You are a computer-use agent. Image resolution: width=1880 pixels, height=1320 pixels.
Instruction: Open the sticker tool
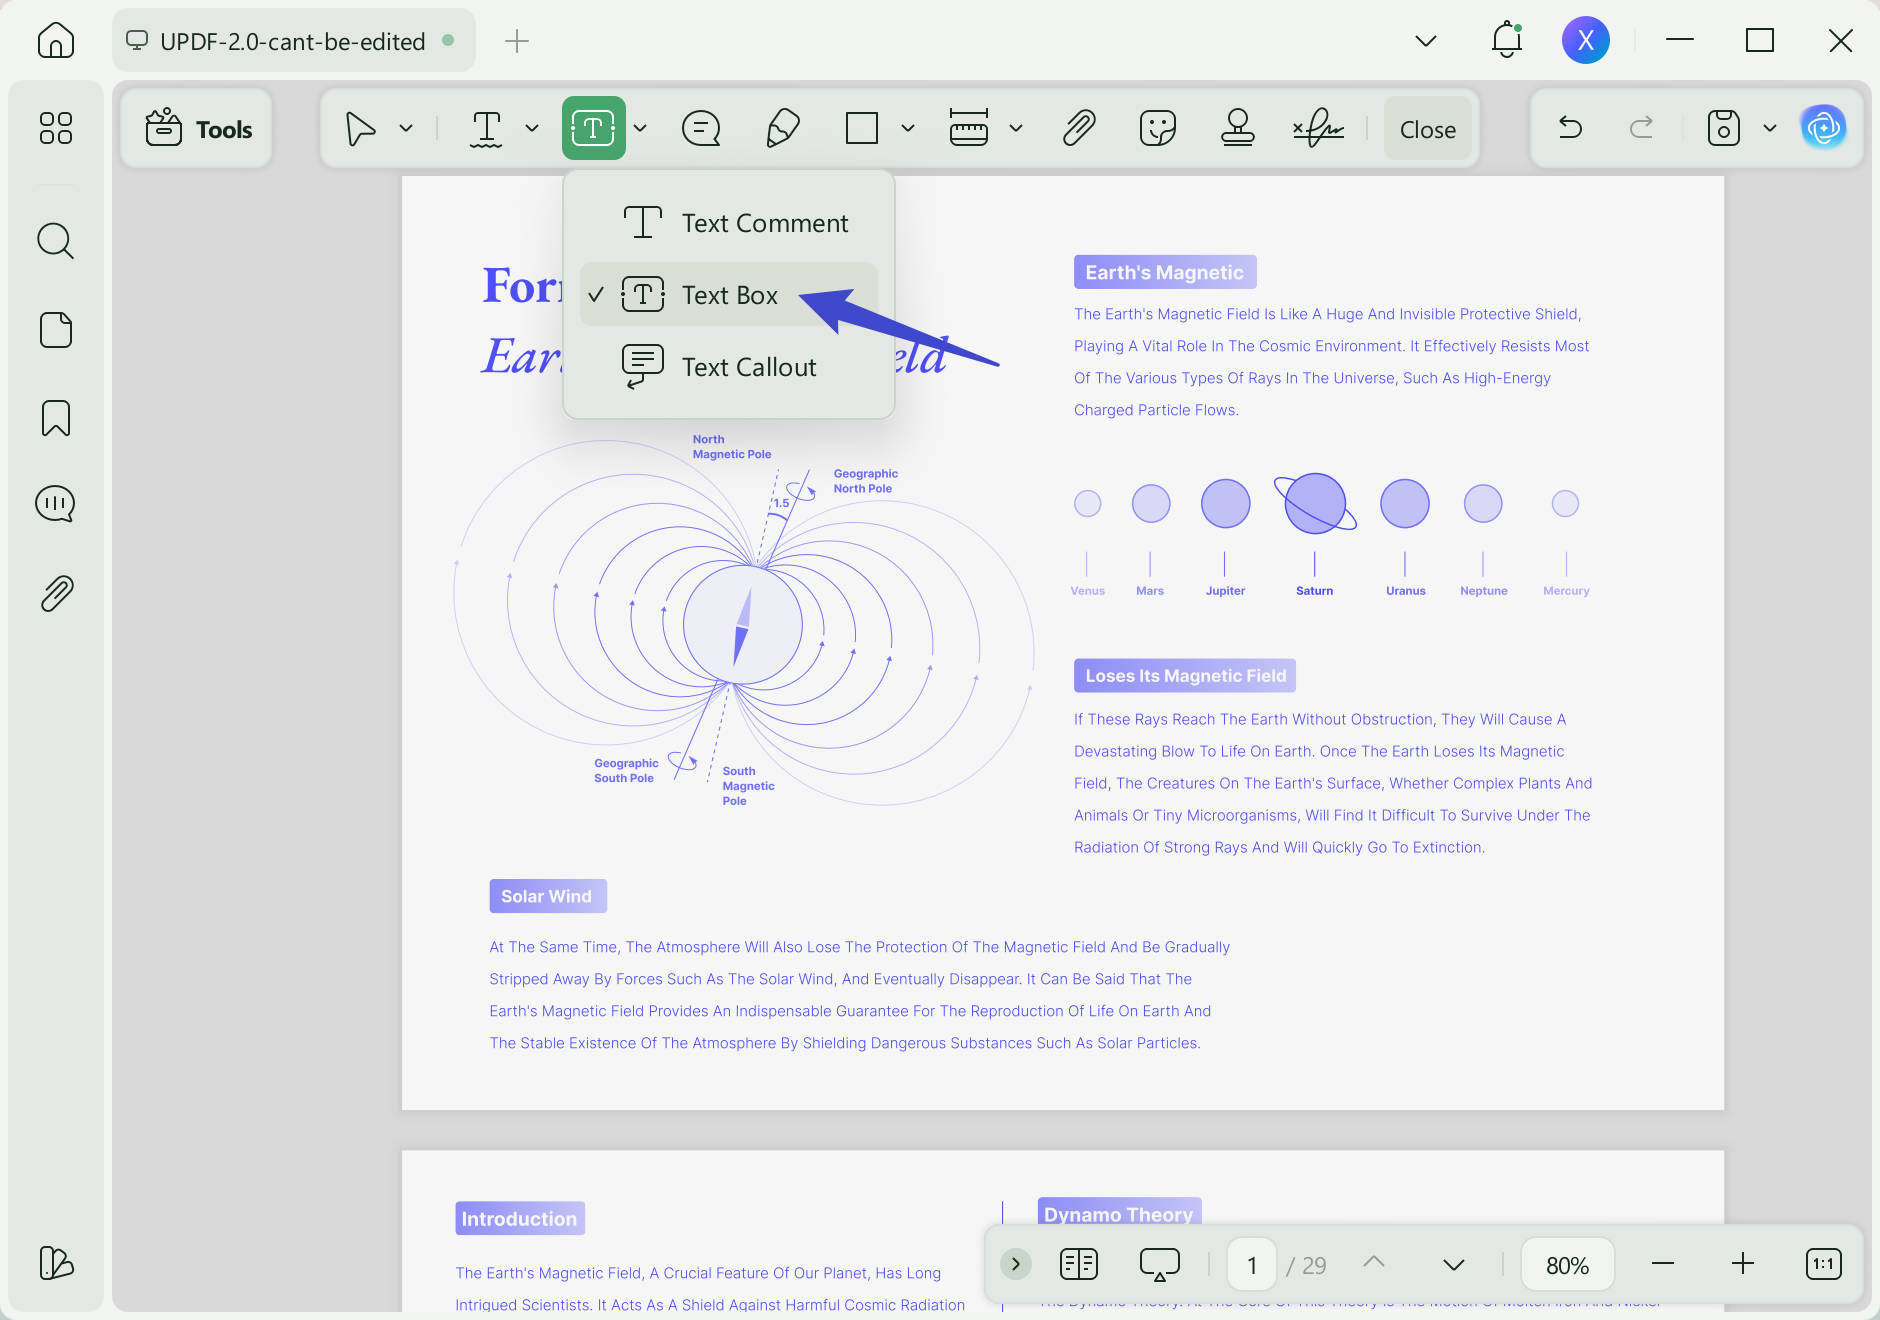click(1158, 128)
